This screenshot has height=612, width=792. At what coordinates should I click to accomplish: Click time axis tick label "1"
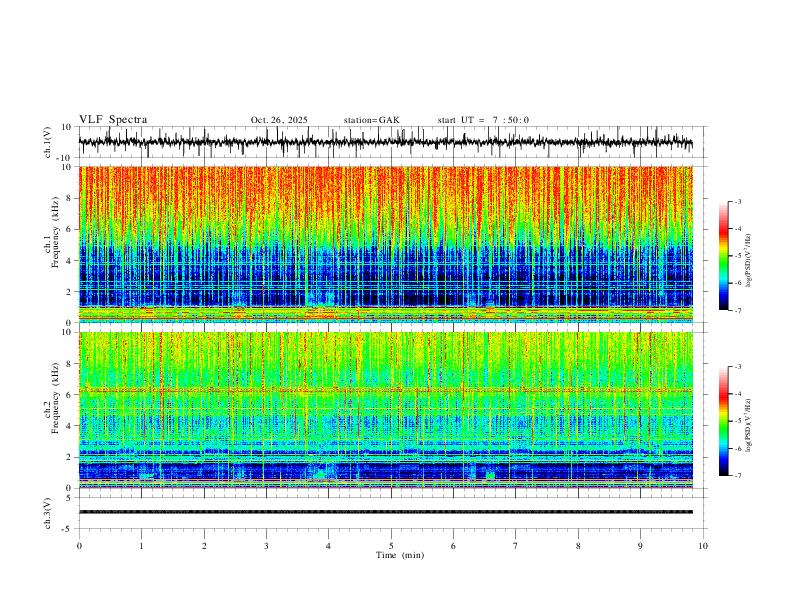pyautogui.click(x=141, y=546)
